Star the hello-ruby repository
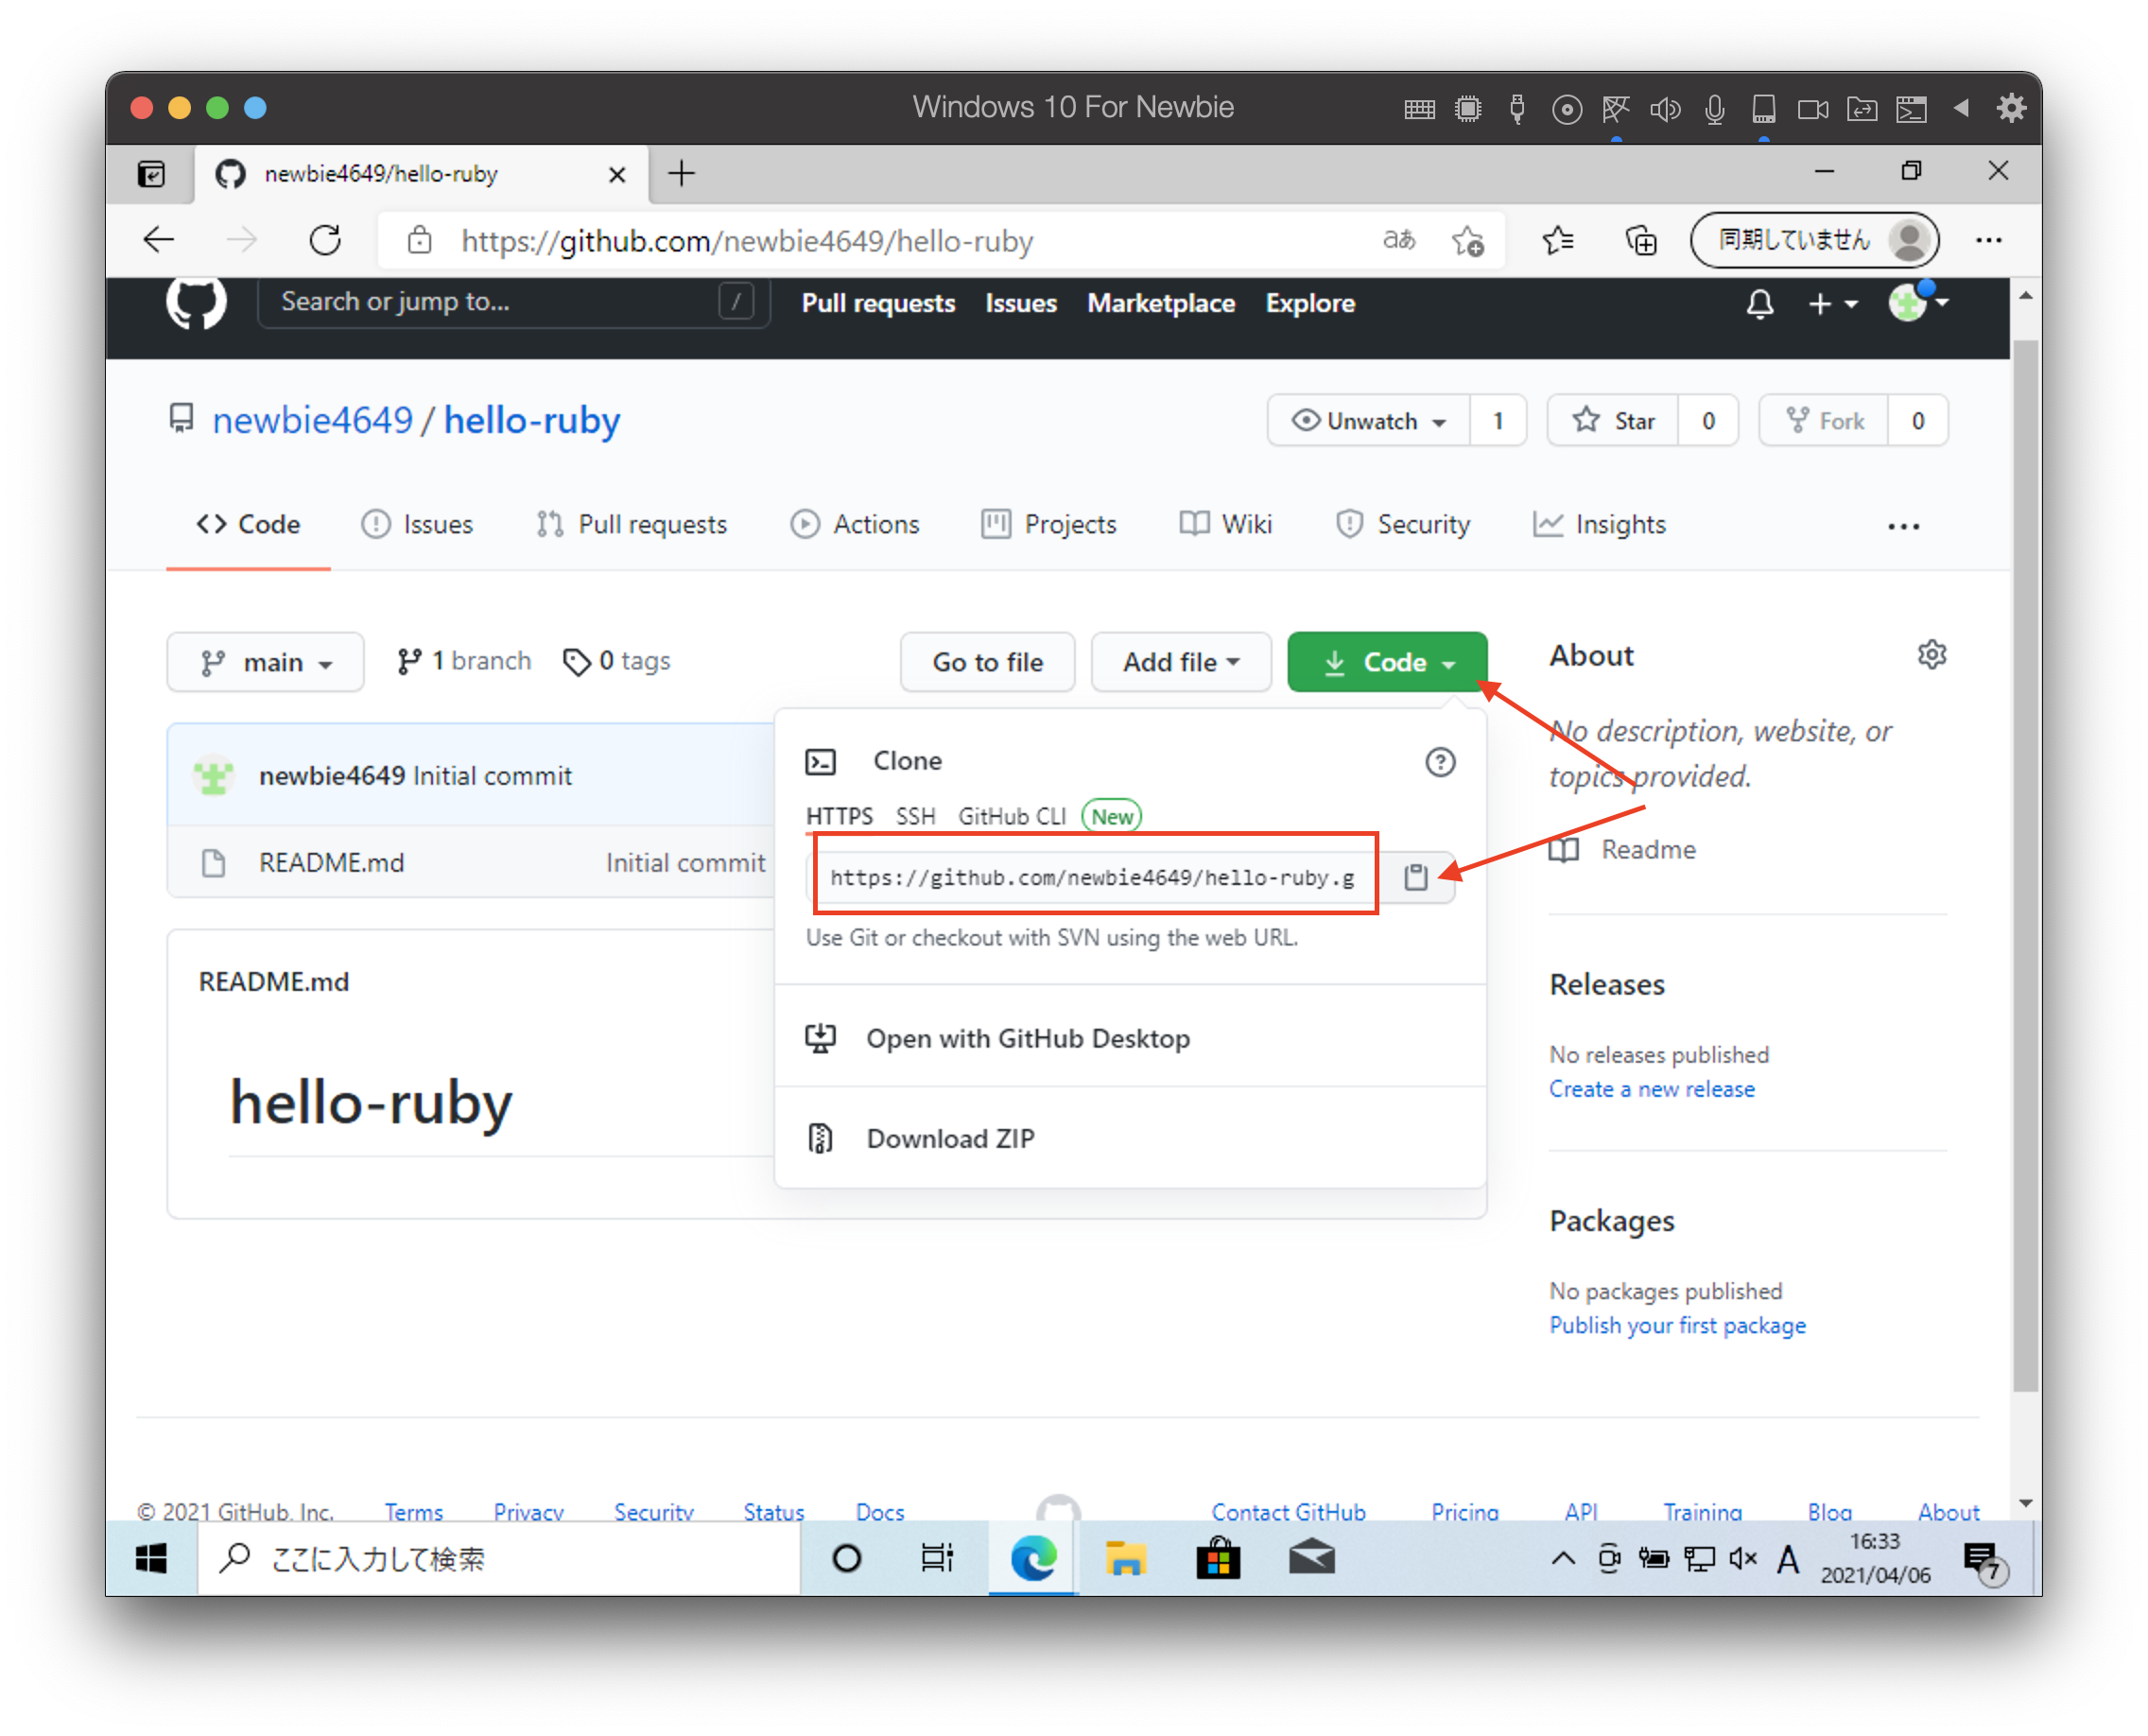 pyautogui.click(x=1612, y=420)
